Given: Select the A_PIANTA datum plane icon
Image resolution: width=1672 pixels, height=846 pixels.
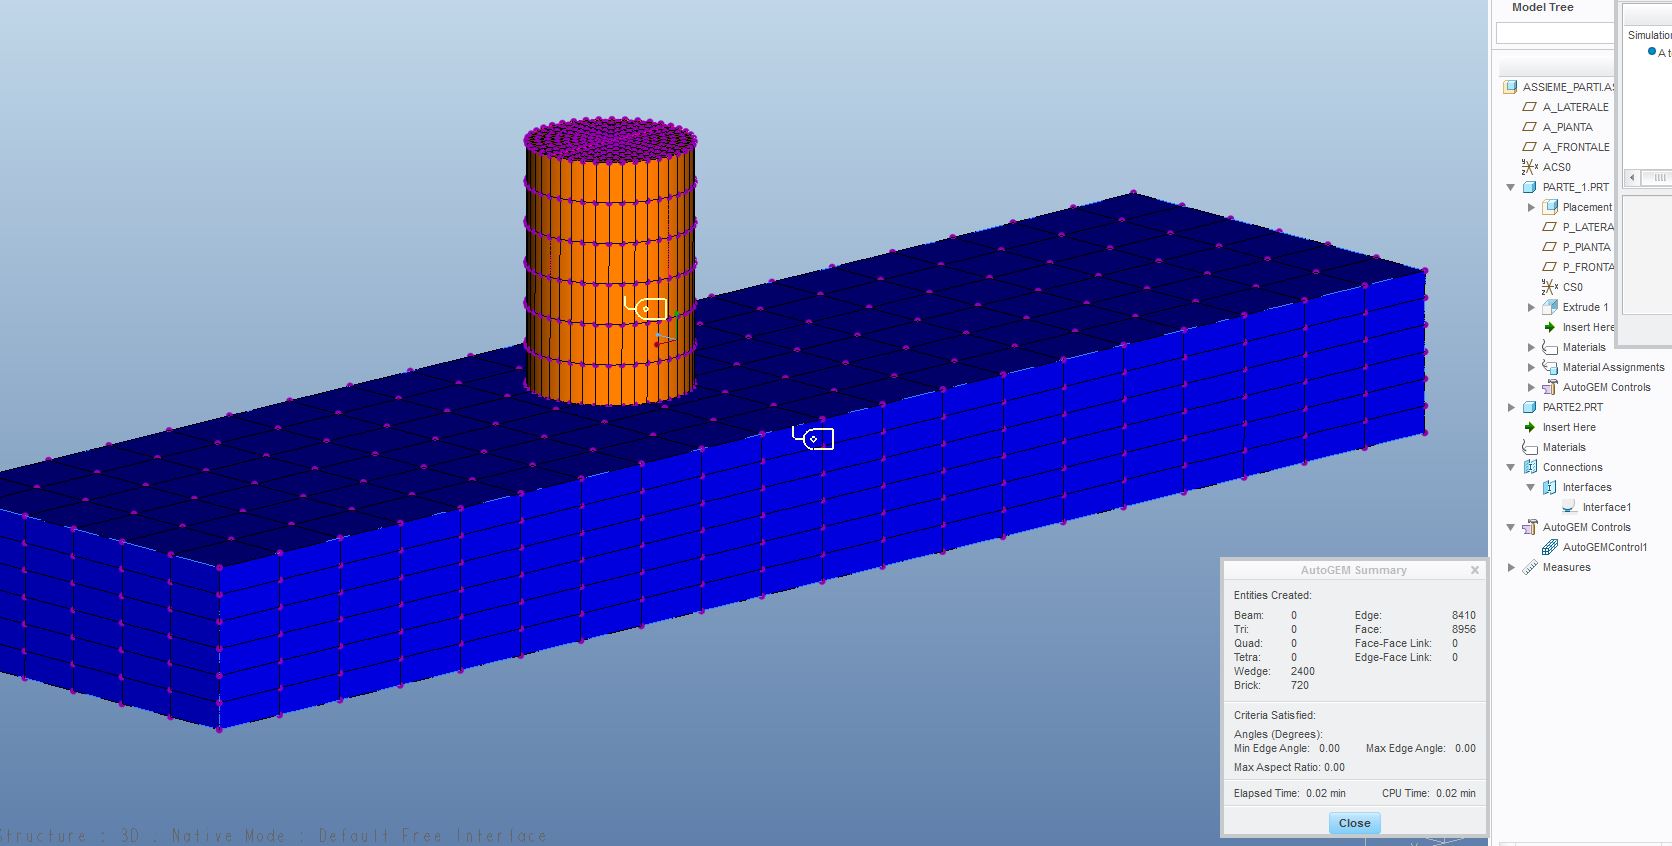Looking at the screenshot, I should click(x=1529, y=127).
